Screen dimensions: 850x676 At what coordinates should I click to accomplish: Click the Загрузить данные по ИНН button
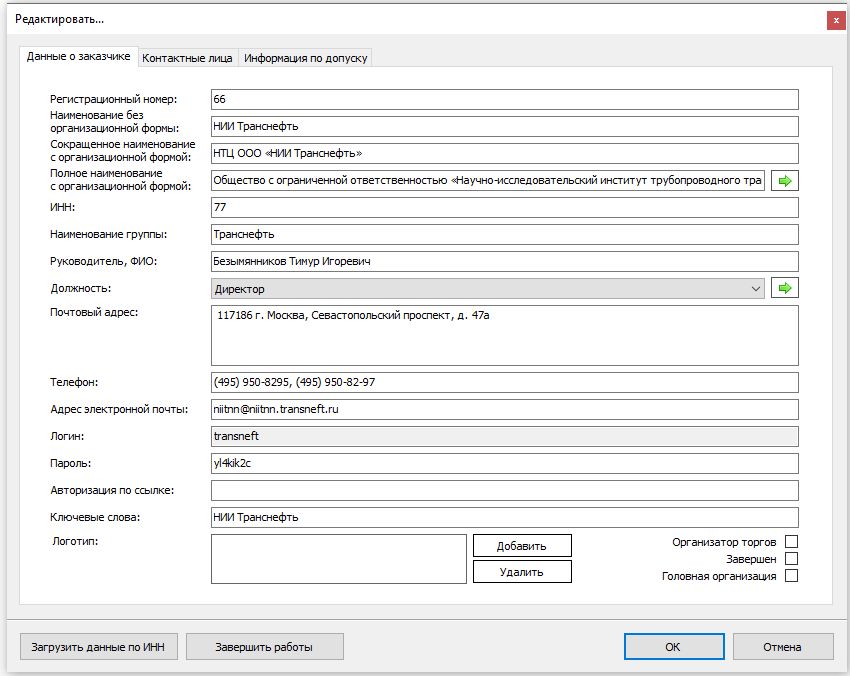[99, 647]
